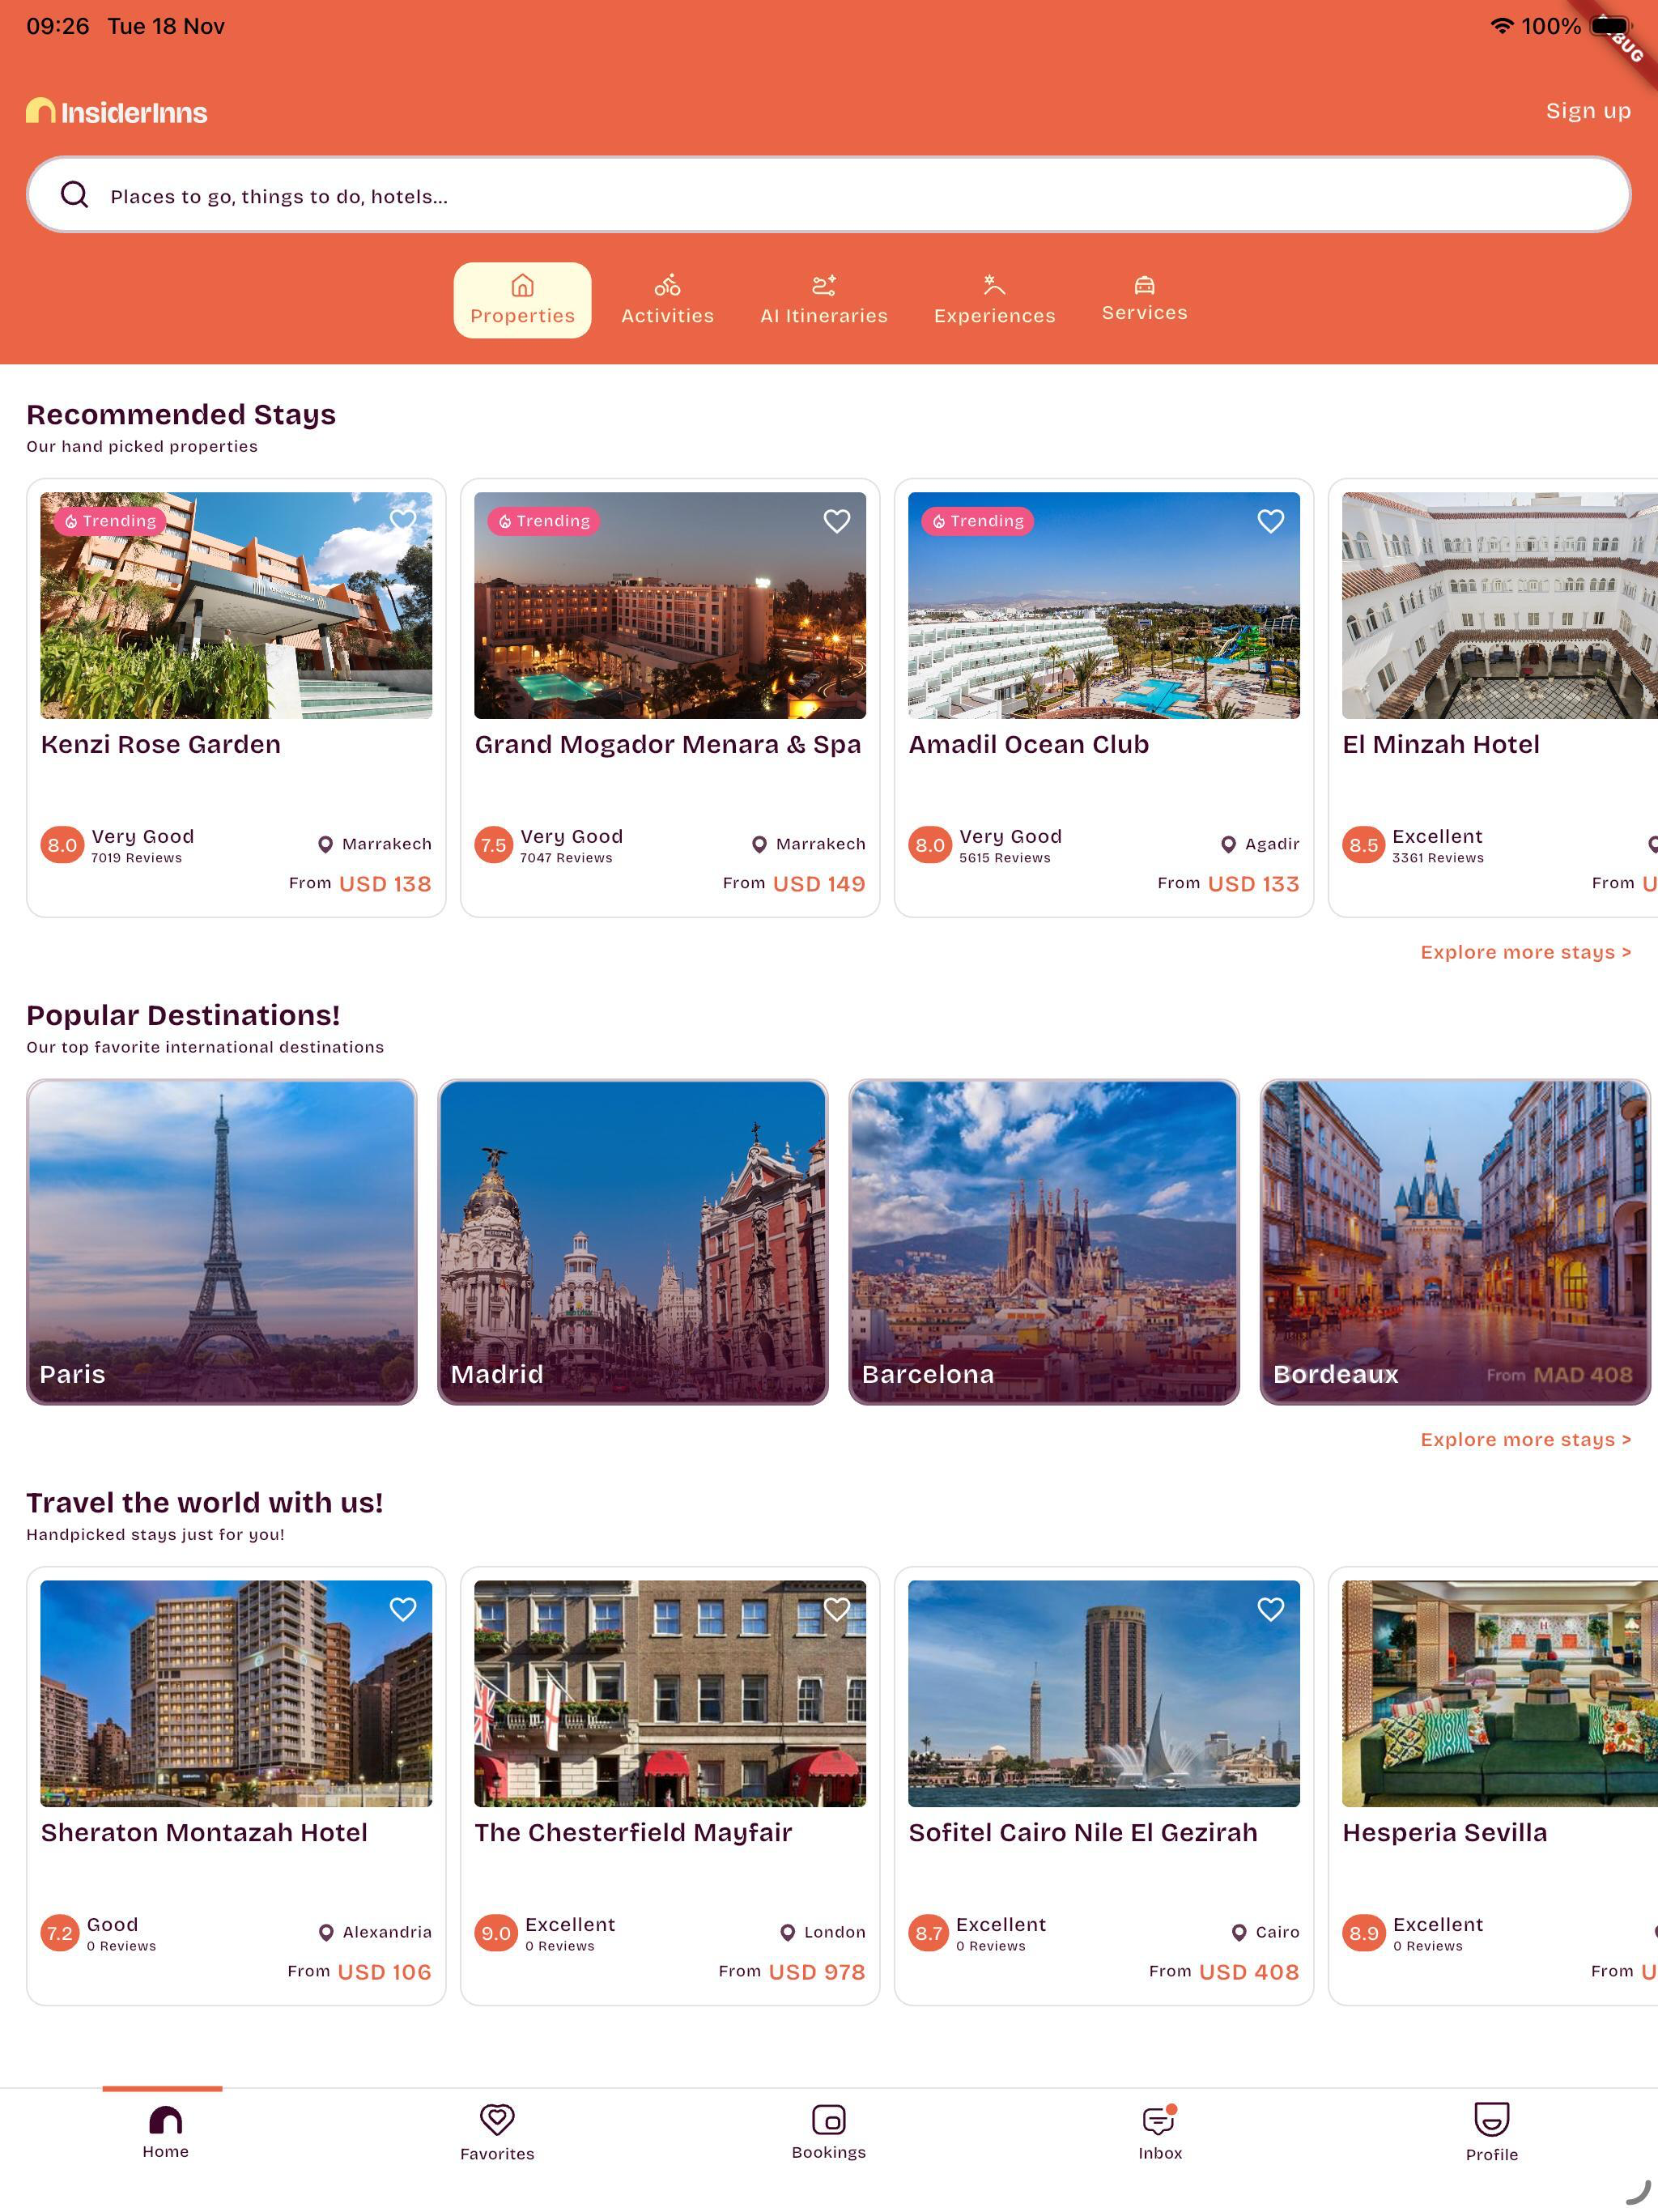Click the 9.0 rating badge for Chesterfield Mayfair
The height and width of the screenshot is (2212, 1658).
click(x=496, y=1933)
